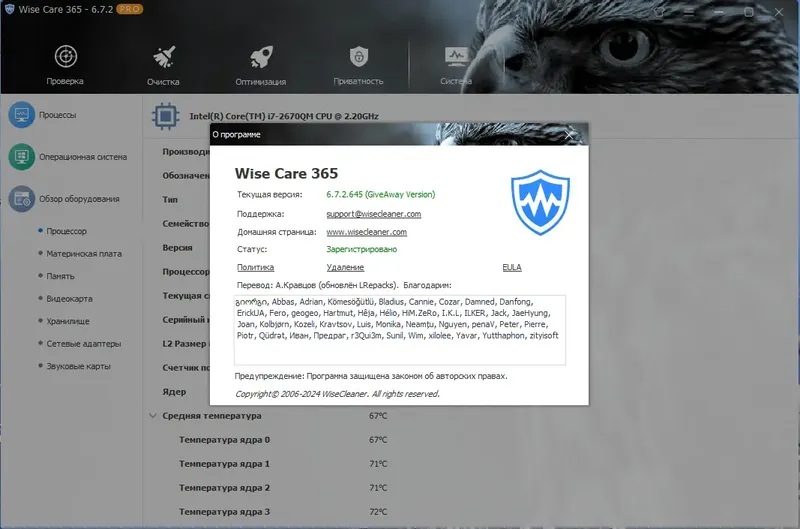Open the Проверка checkup icon
800x529 pixels.
65,57
